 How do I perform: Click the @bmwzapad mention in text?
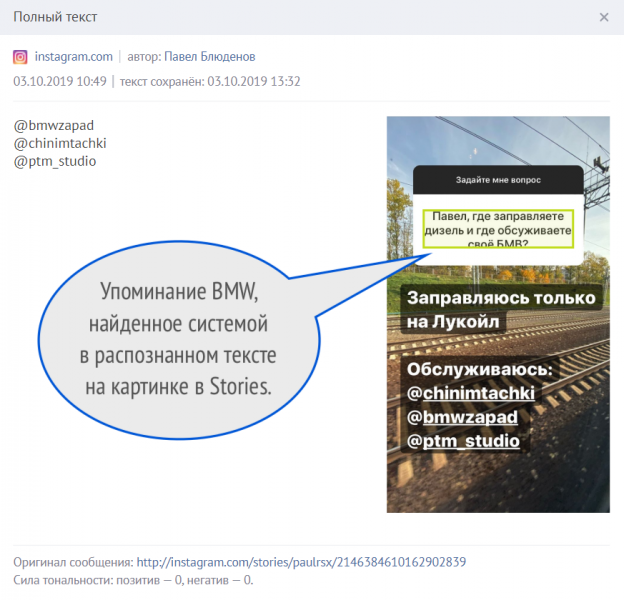click(54, 125)
